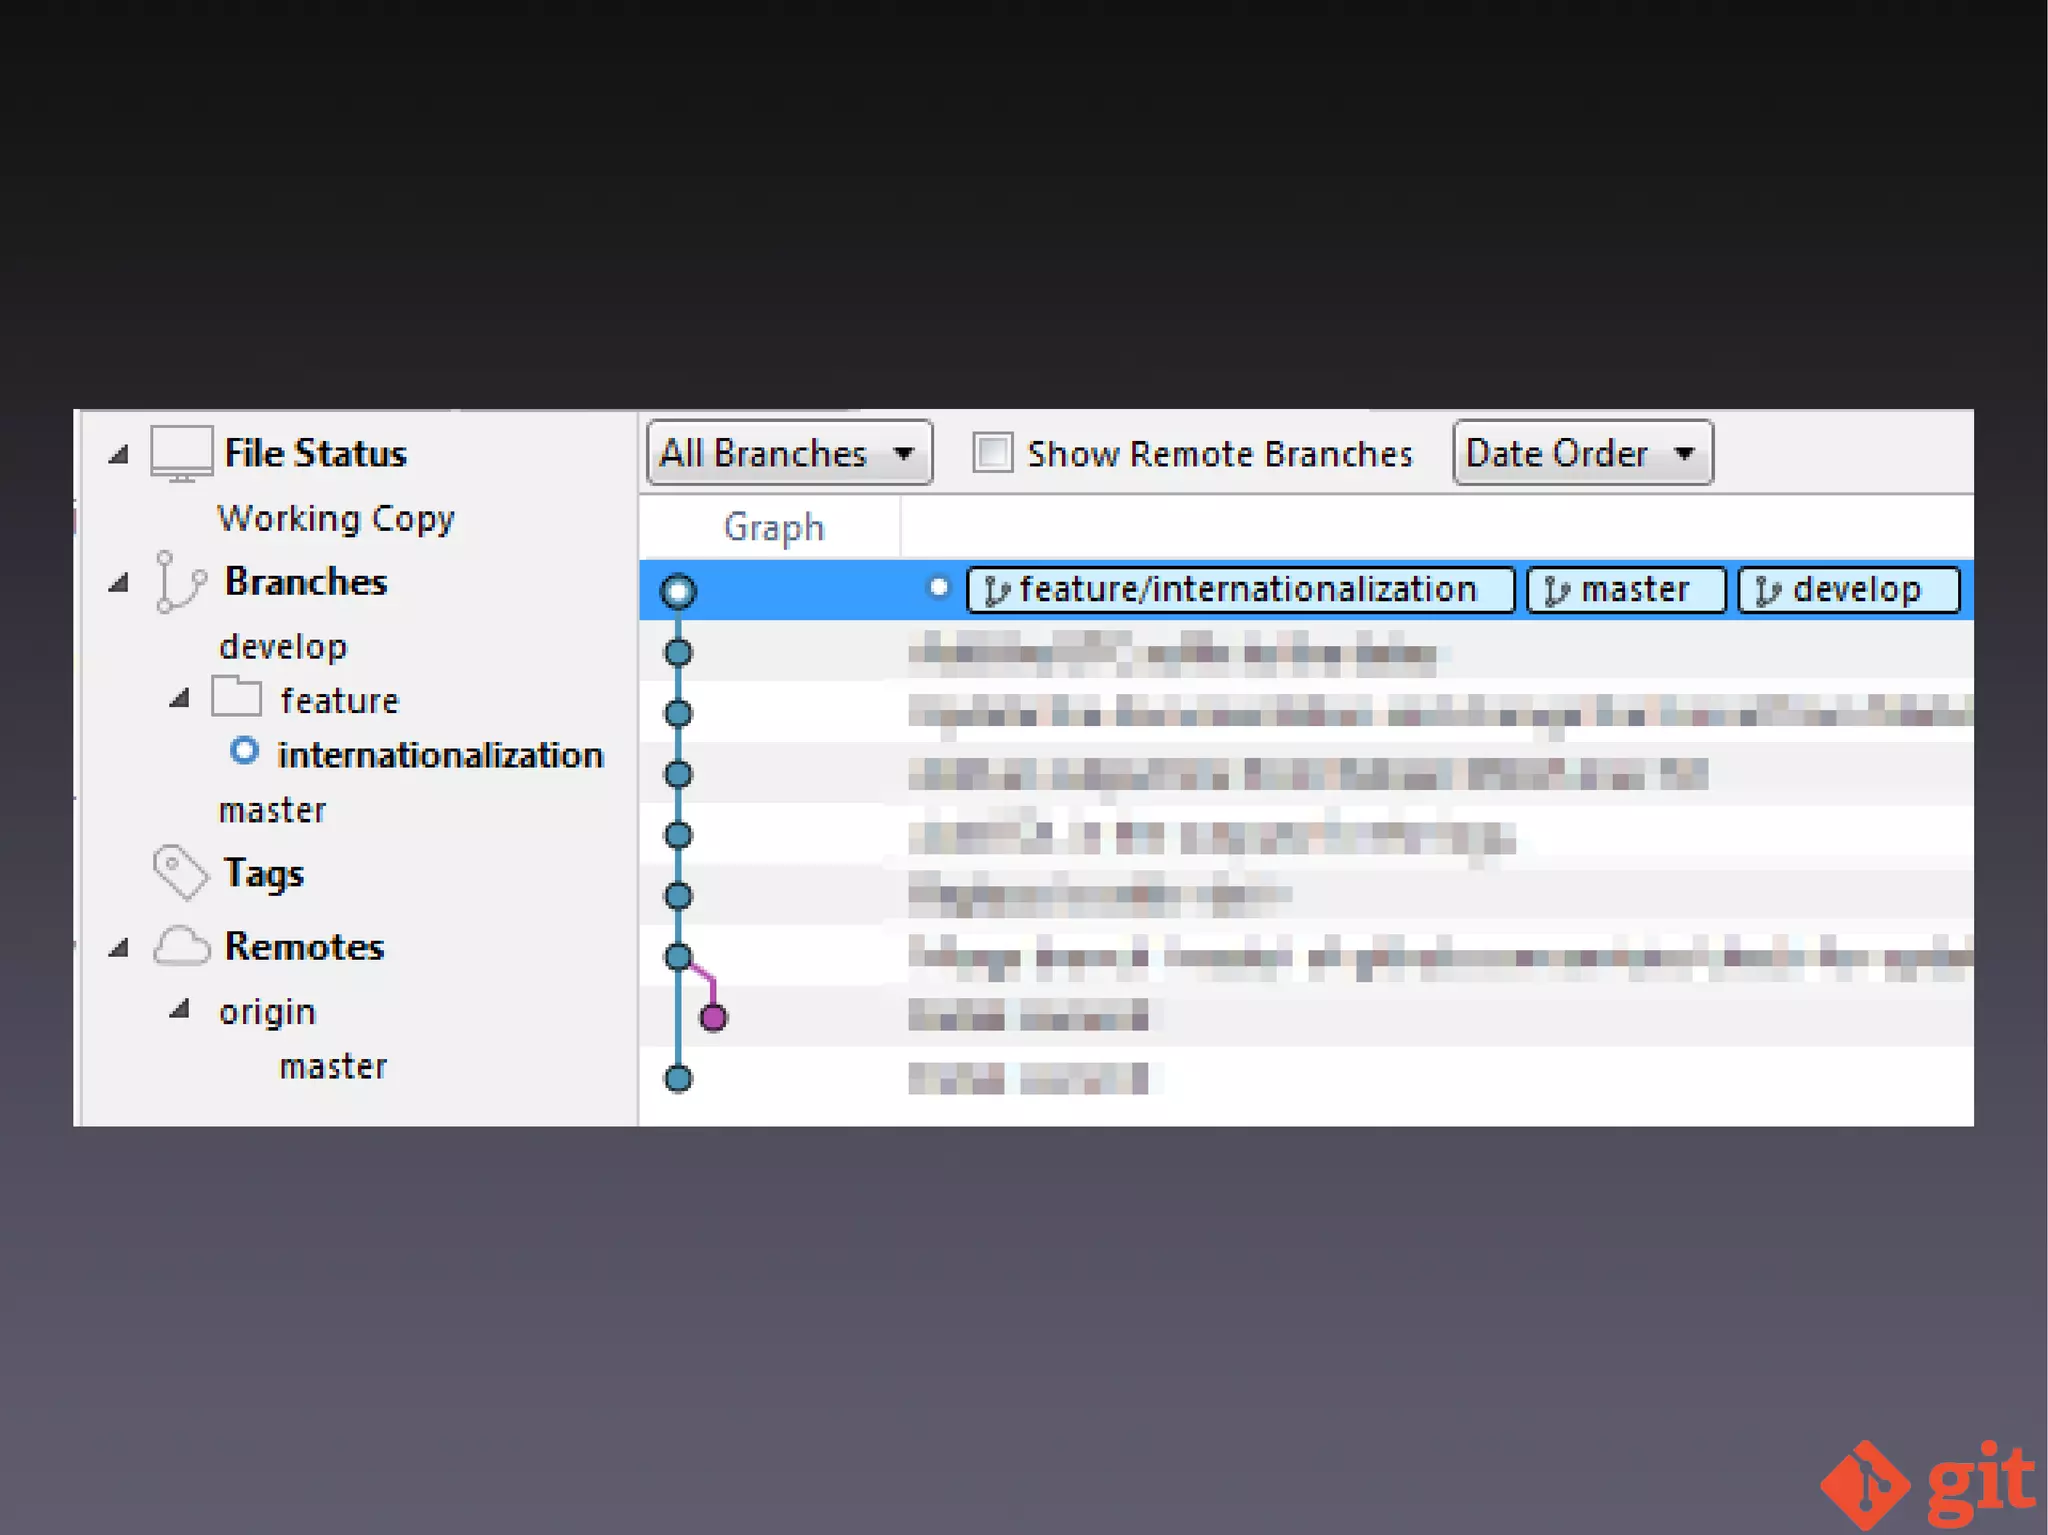Click the pink commit node in the graph

713,1018
